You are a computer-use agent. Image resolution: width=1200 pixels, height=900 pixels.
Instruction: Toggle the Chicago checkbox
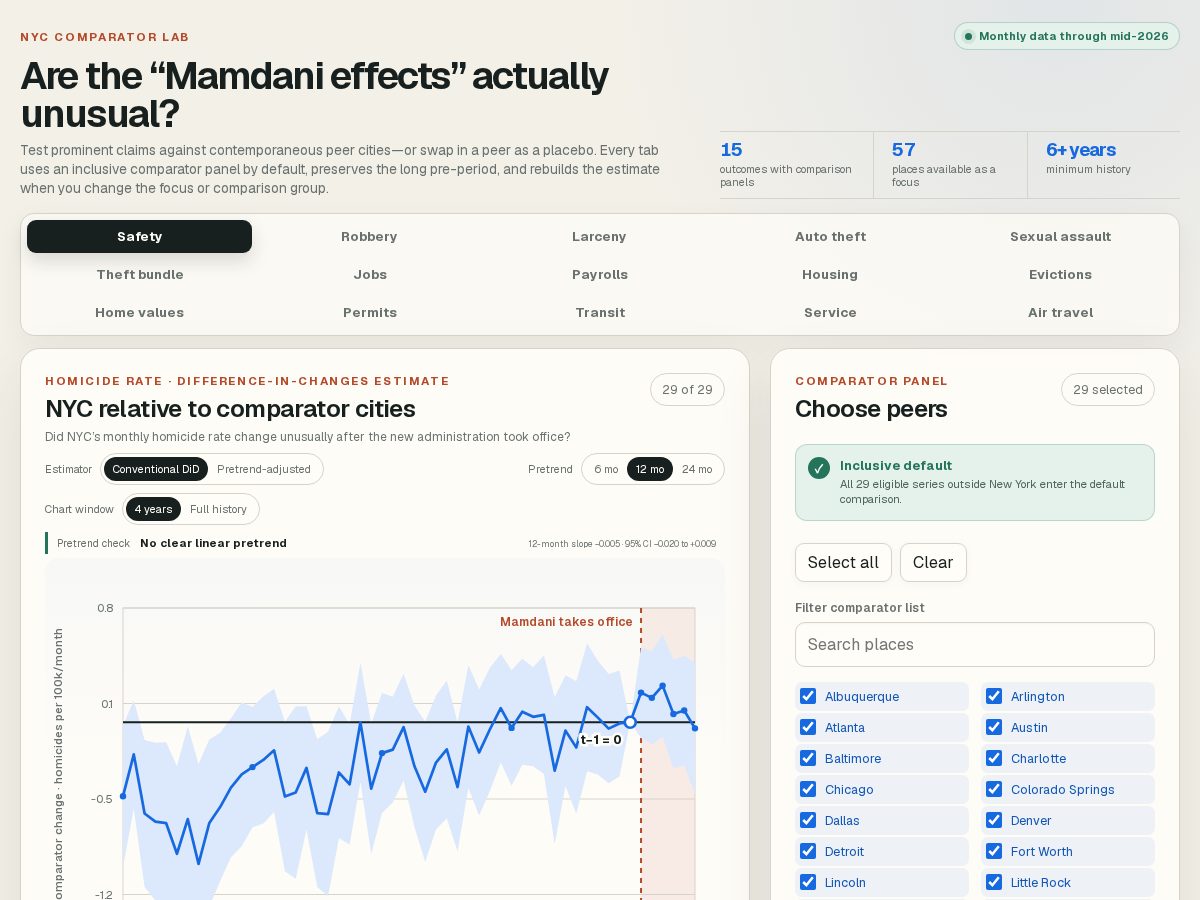point(808,790)
